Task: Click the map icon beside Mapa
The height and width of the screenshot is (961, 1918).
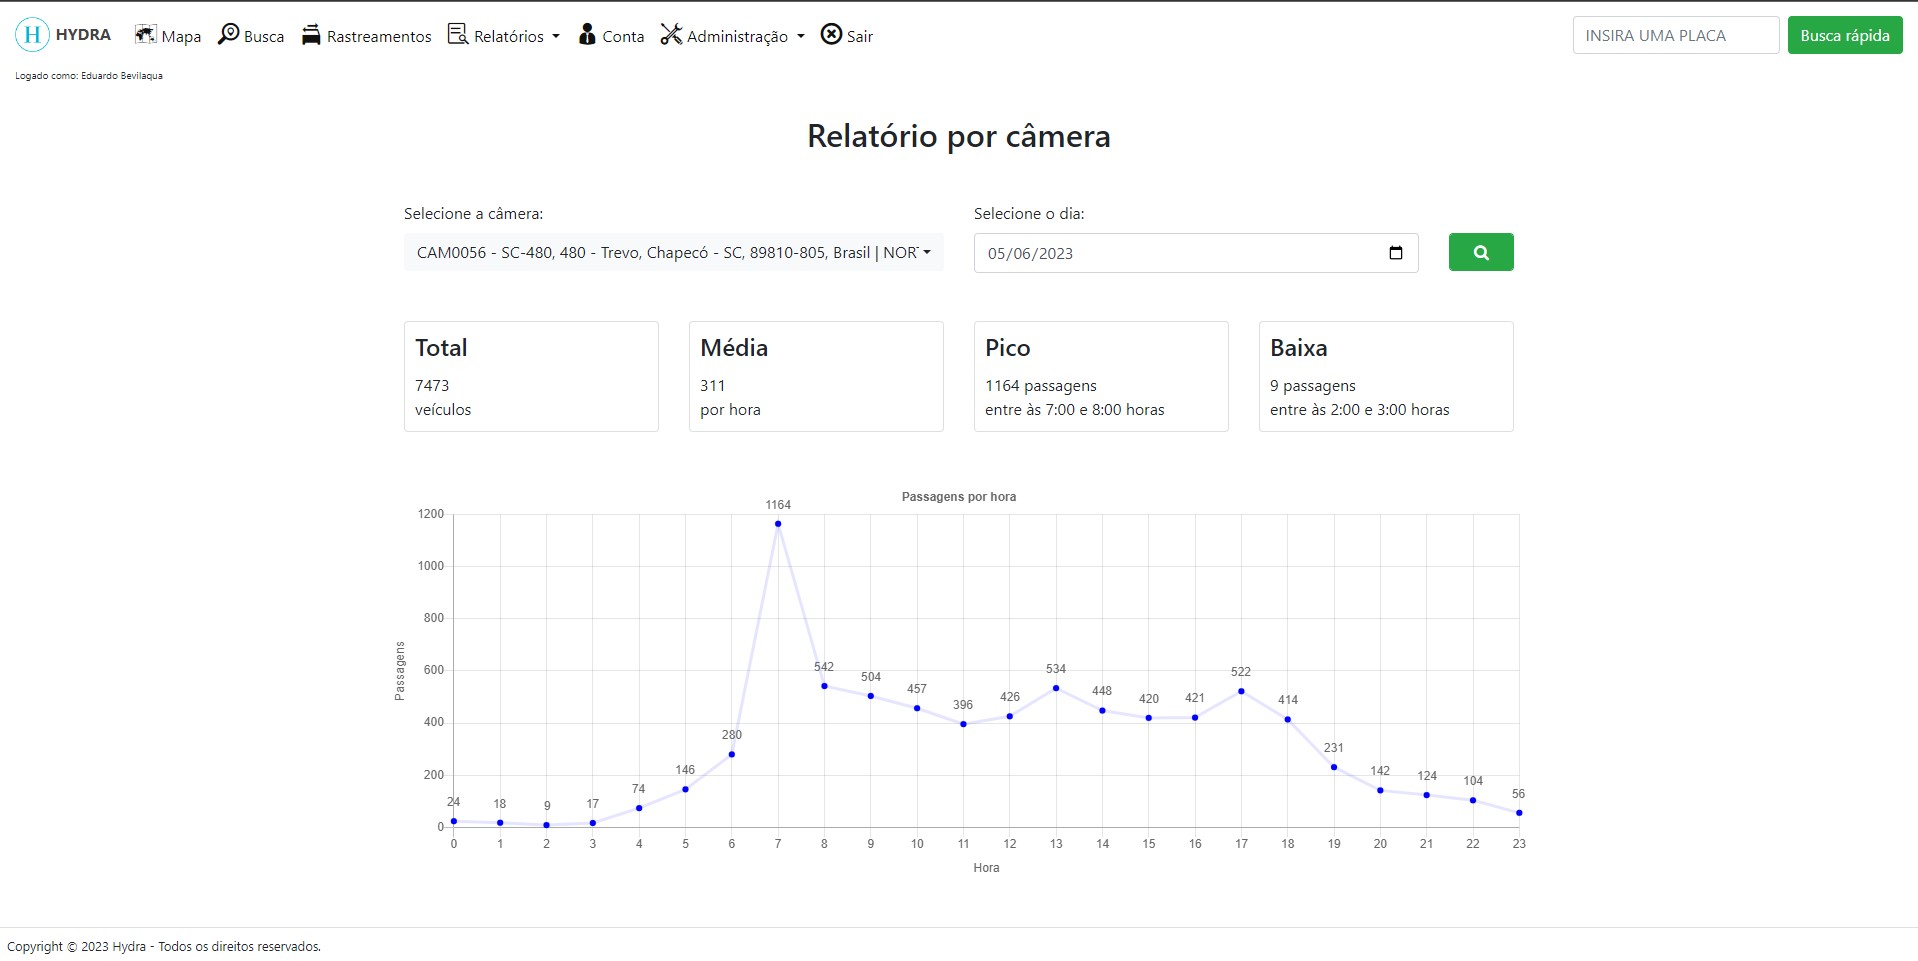Action: (x=145, y=35)
